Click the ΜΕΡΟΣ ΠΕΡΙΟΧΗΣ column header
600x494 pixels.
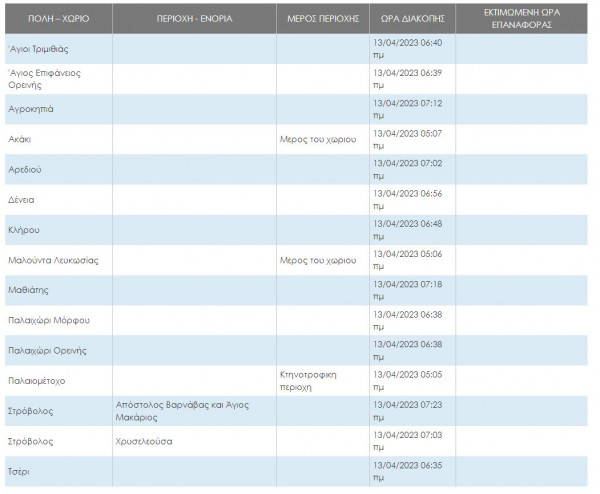pyautogui.click(x=323, y=19)
